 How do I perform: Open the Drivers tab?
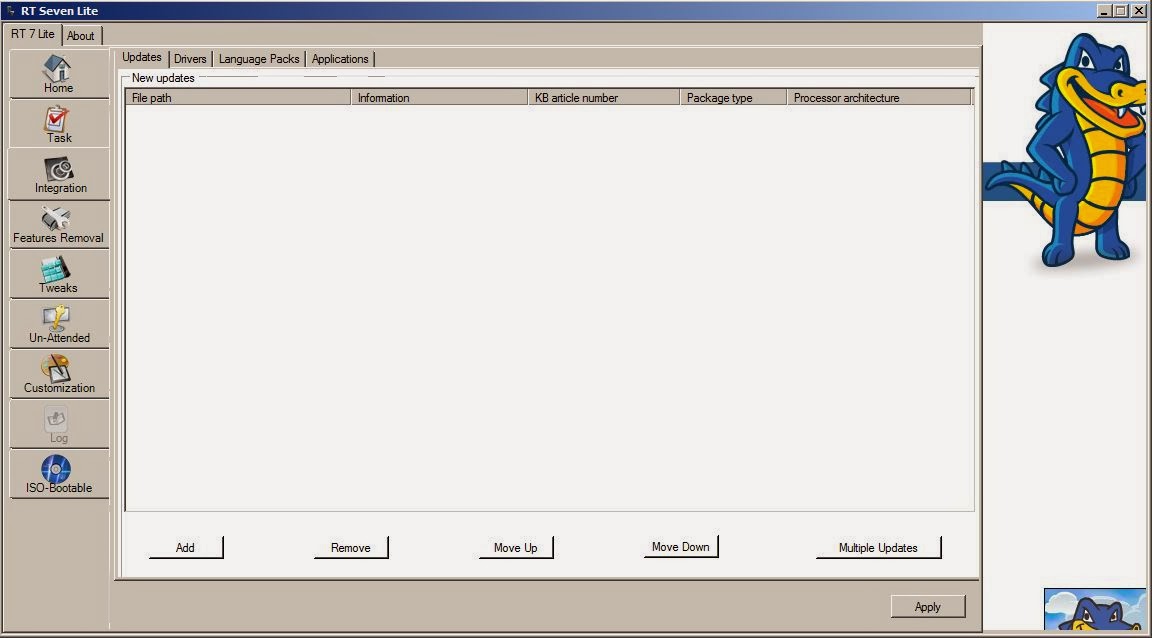point(190,59)
